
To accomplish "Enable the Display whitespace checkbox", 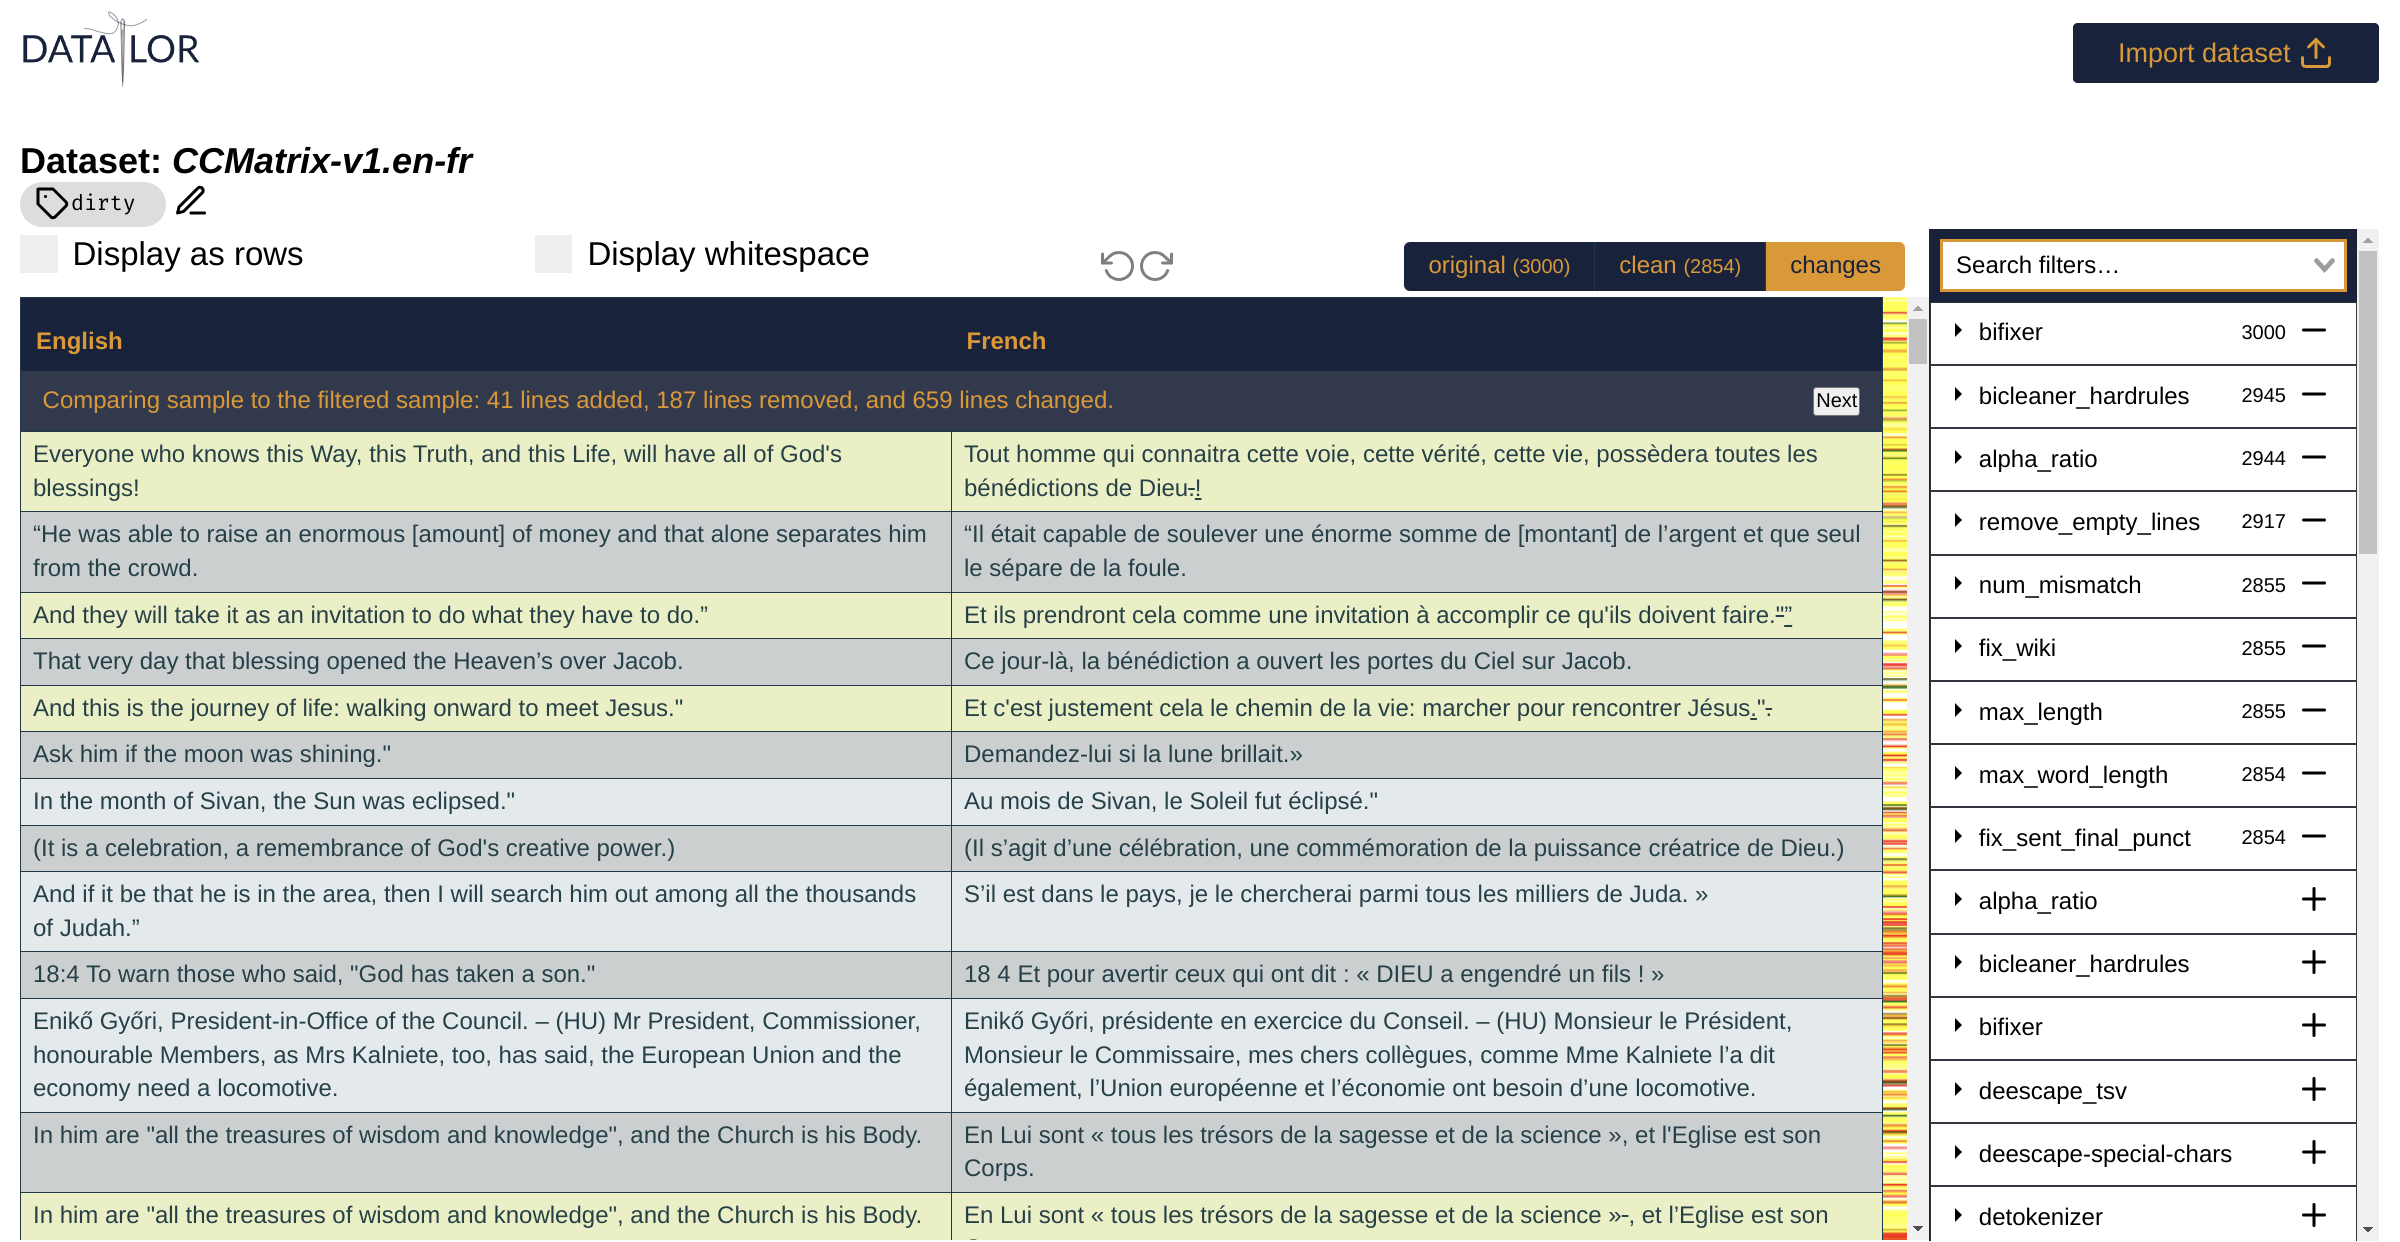I will (x=553, y=254).
